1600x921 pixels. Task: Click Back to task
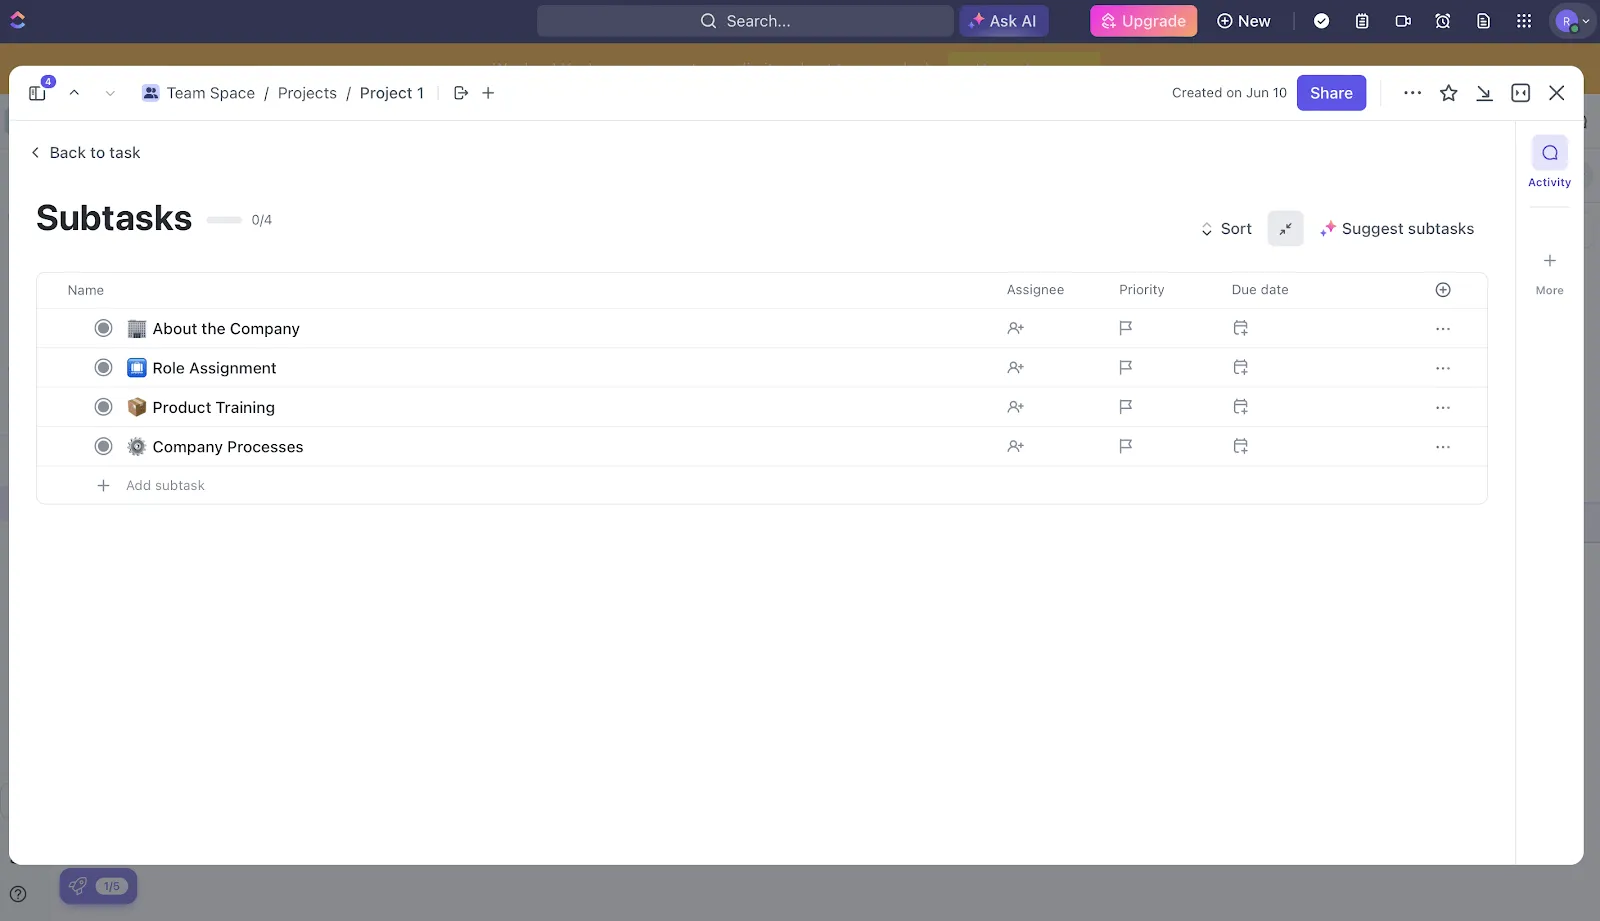click(x=85, y=153)
